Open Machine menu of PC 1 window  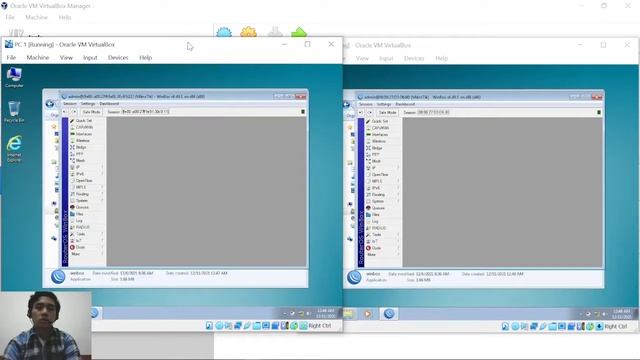pos(38,58)
